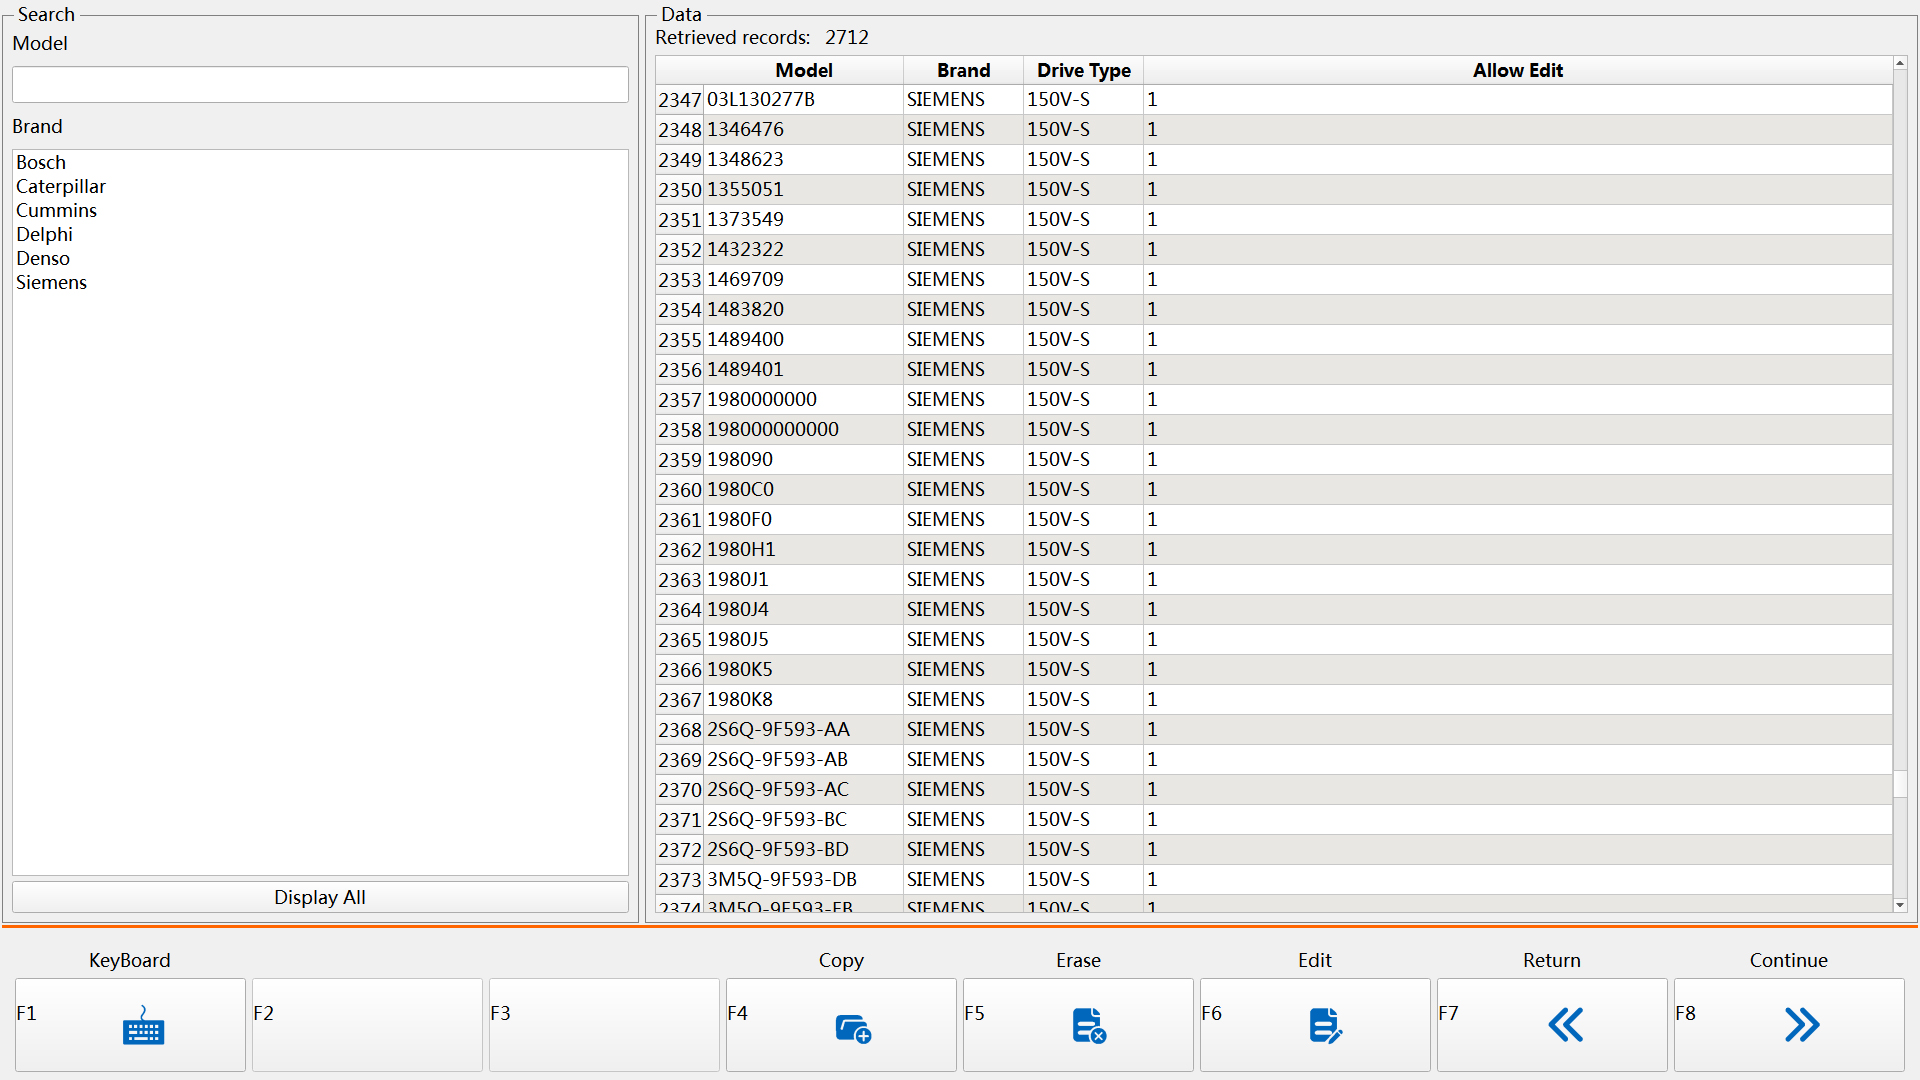
Task: Click the F6 Edit icon
Action: [1324, 1025]
